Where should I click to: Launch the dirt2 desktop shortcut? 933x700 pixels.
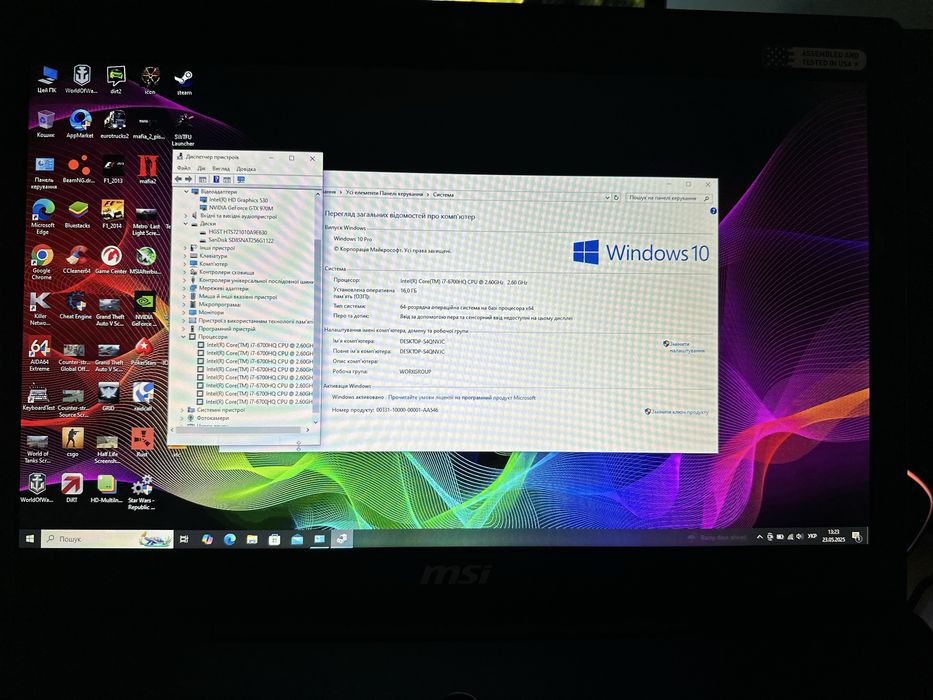116,80
